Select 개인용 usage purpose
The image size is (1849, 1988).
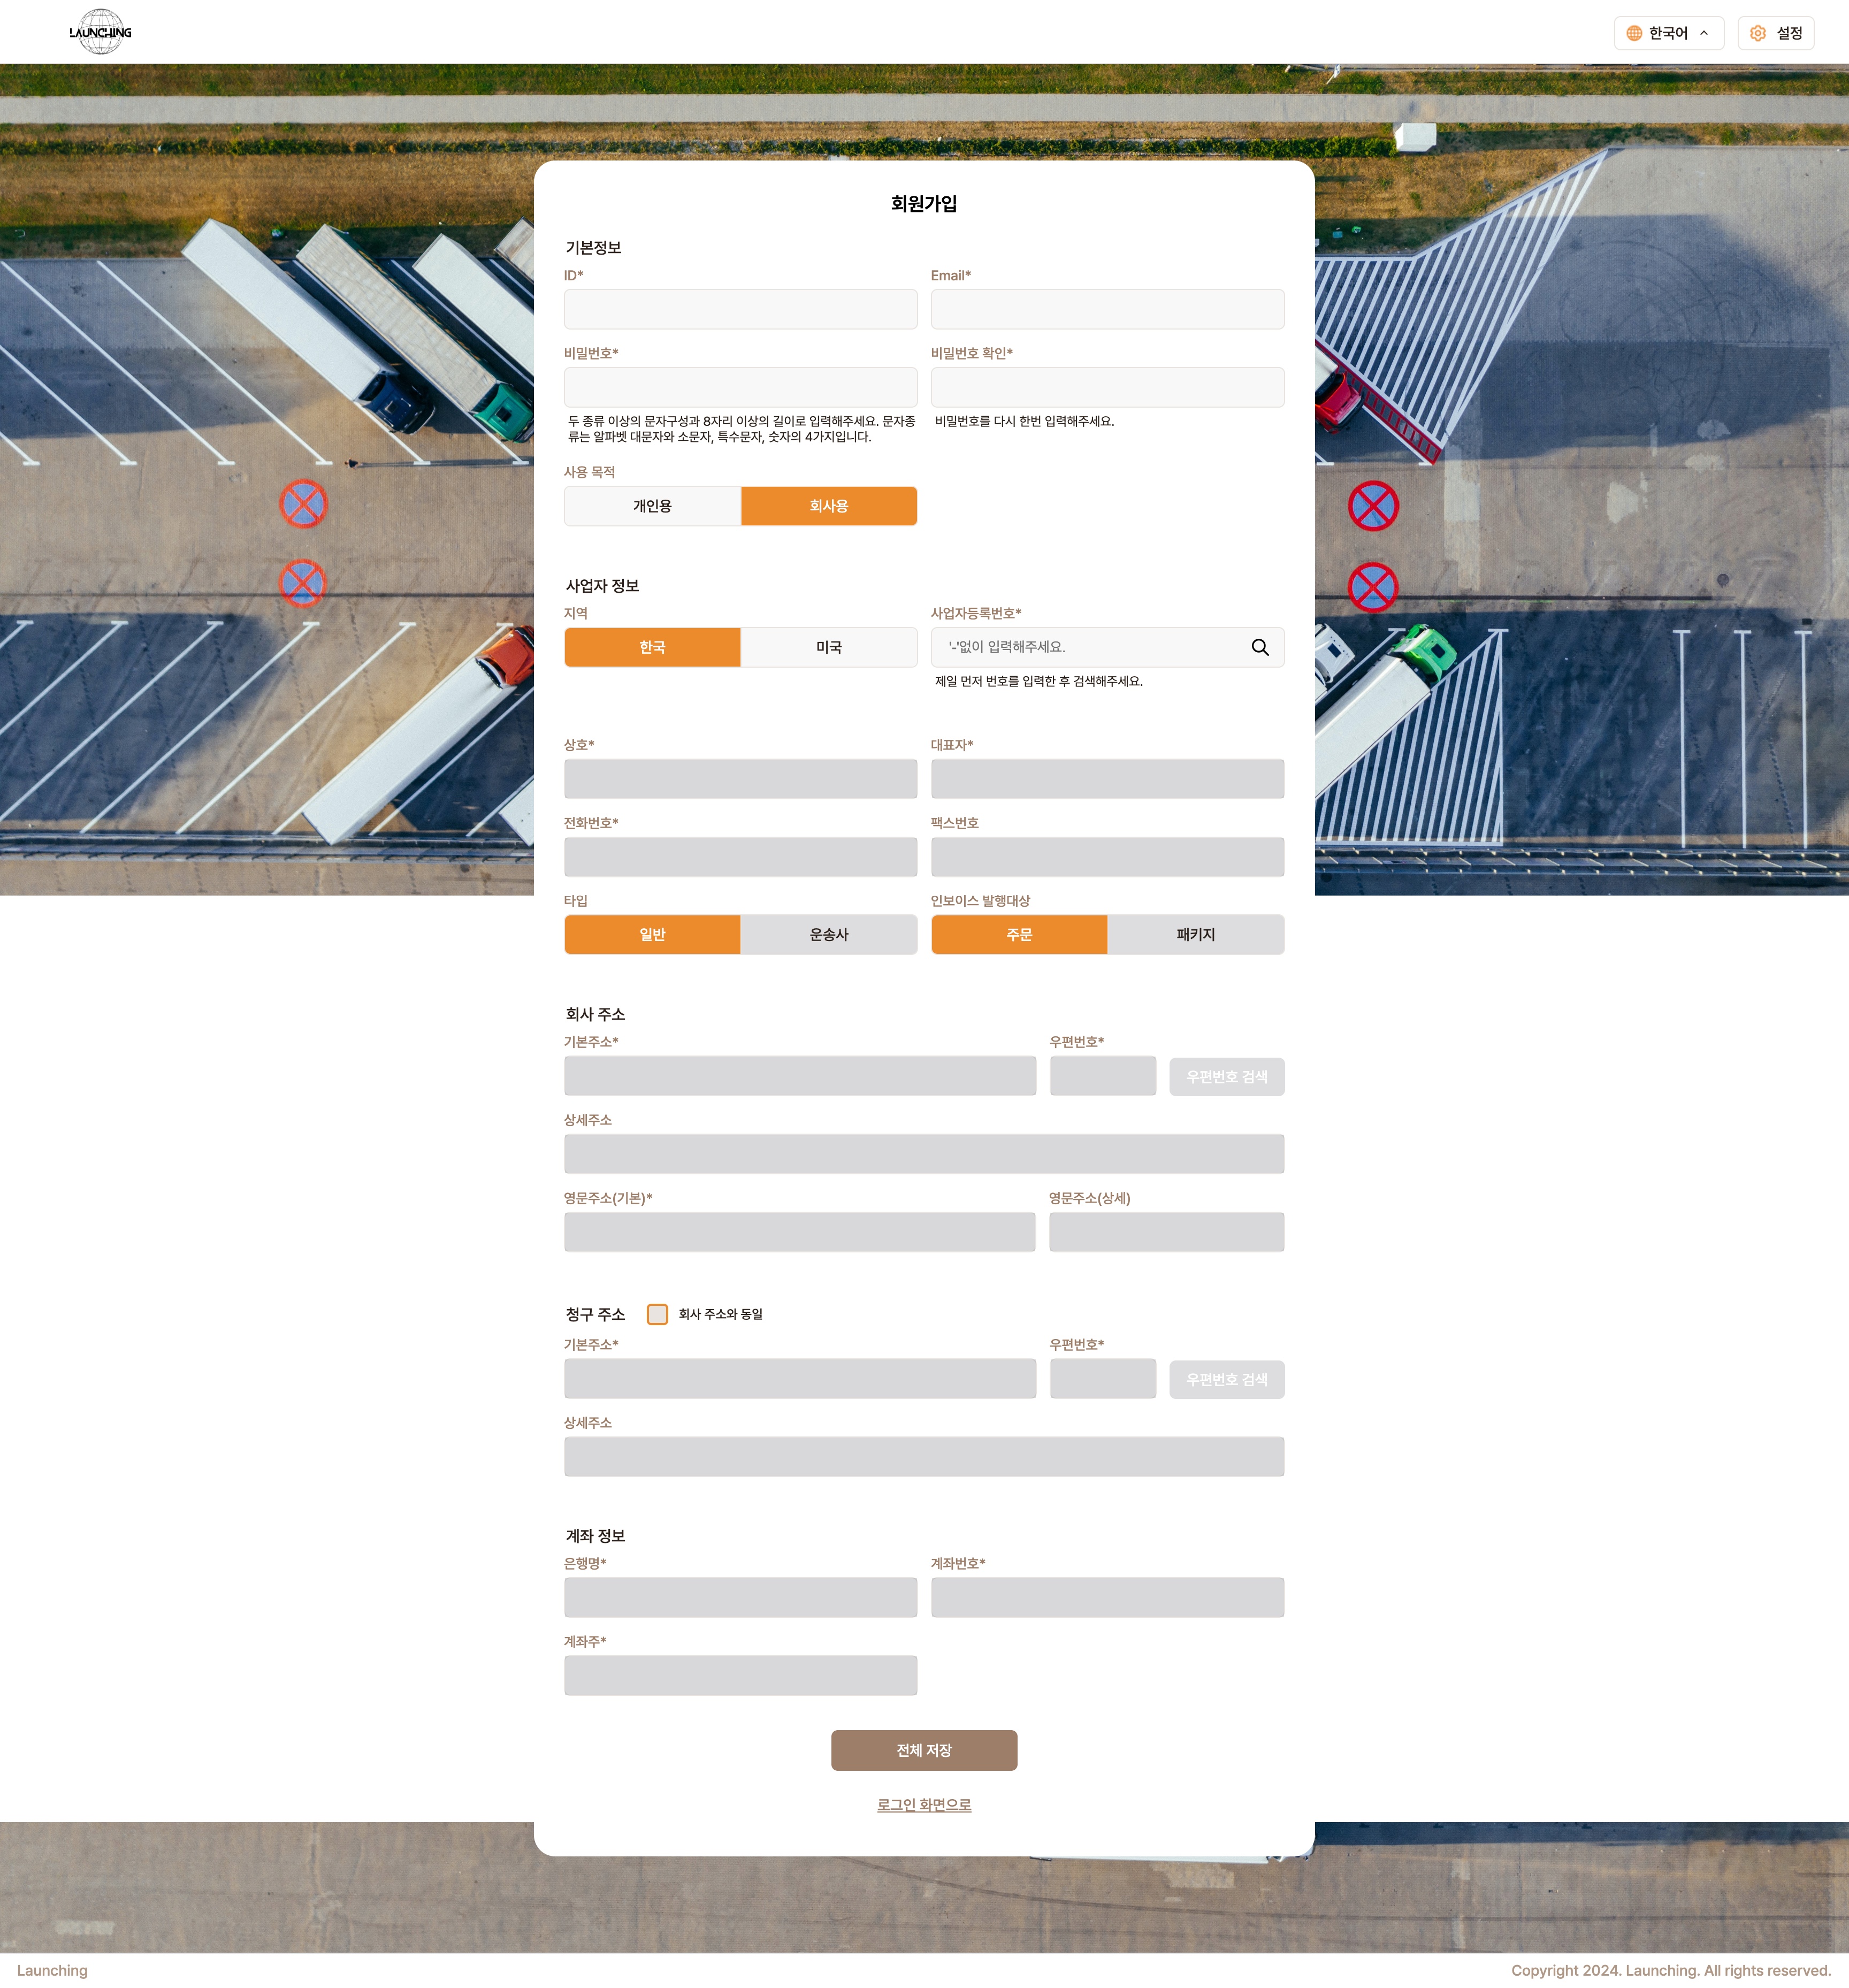(652, 506)
